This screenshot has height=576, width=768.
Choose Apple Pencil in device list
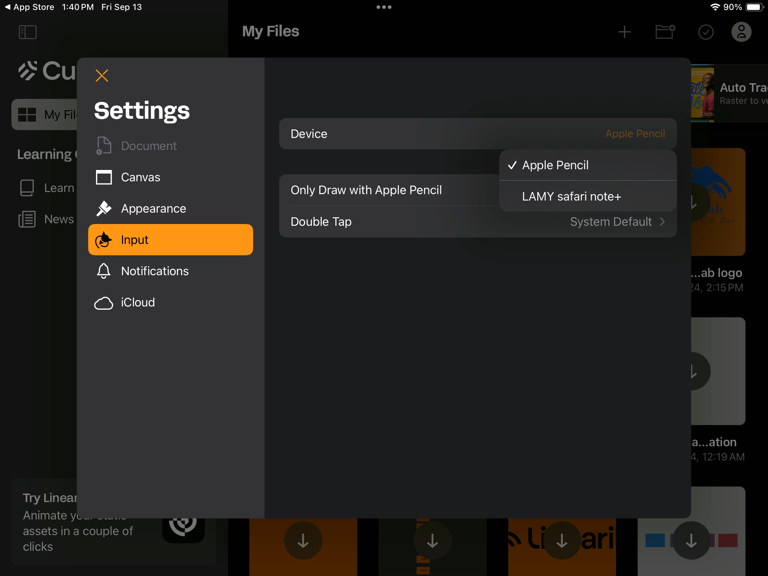pyautogui.click(x=588, y=165)
